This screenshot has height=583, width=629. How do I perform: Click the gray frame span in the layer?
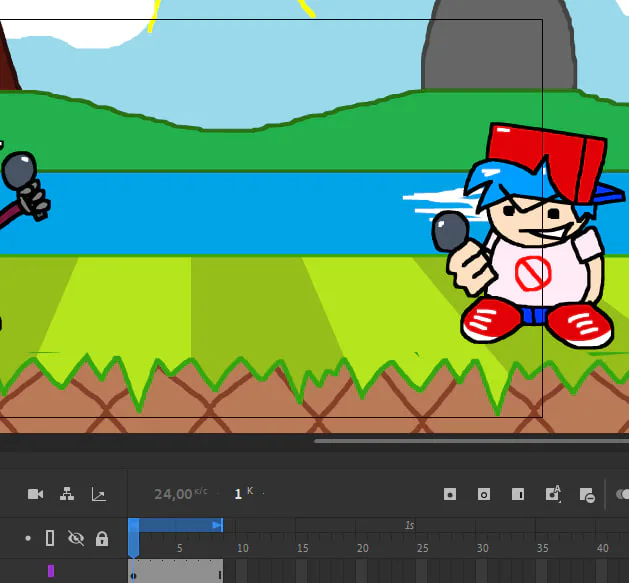[176, 571]
